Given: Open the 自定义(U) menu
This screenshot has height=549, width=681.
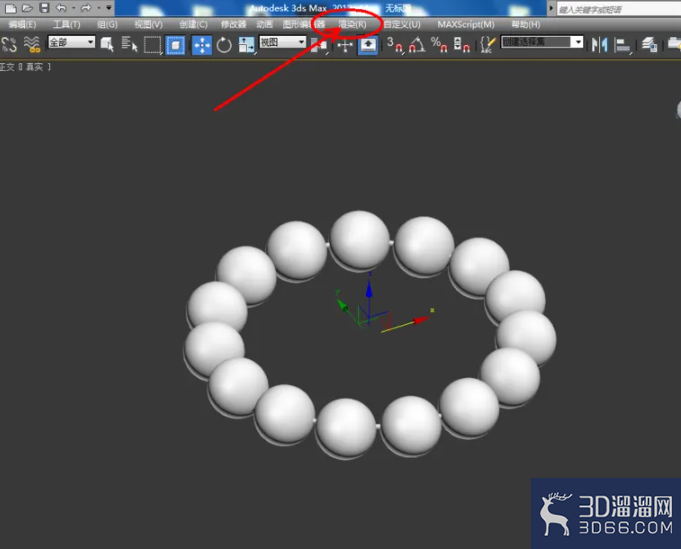Looking at the screenshot, I should [x=402, y=24].
